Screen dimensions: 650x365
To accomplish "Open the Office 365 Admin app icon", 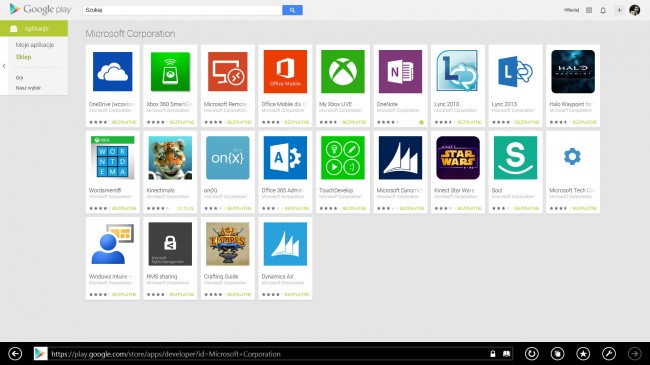I will [x=285, y=158].
